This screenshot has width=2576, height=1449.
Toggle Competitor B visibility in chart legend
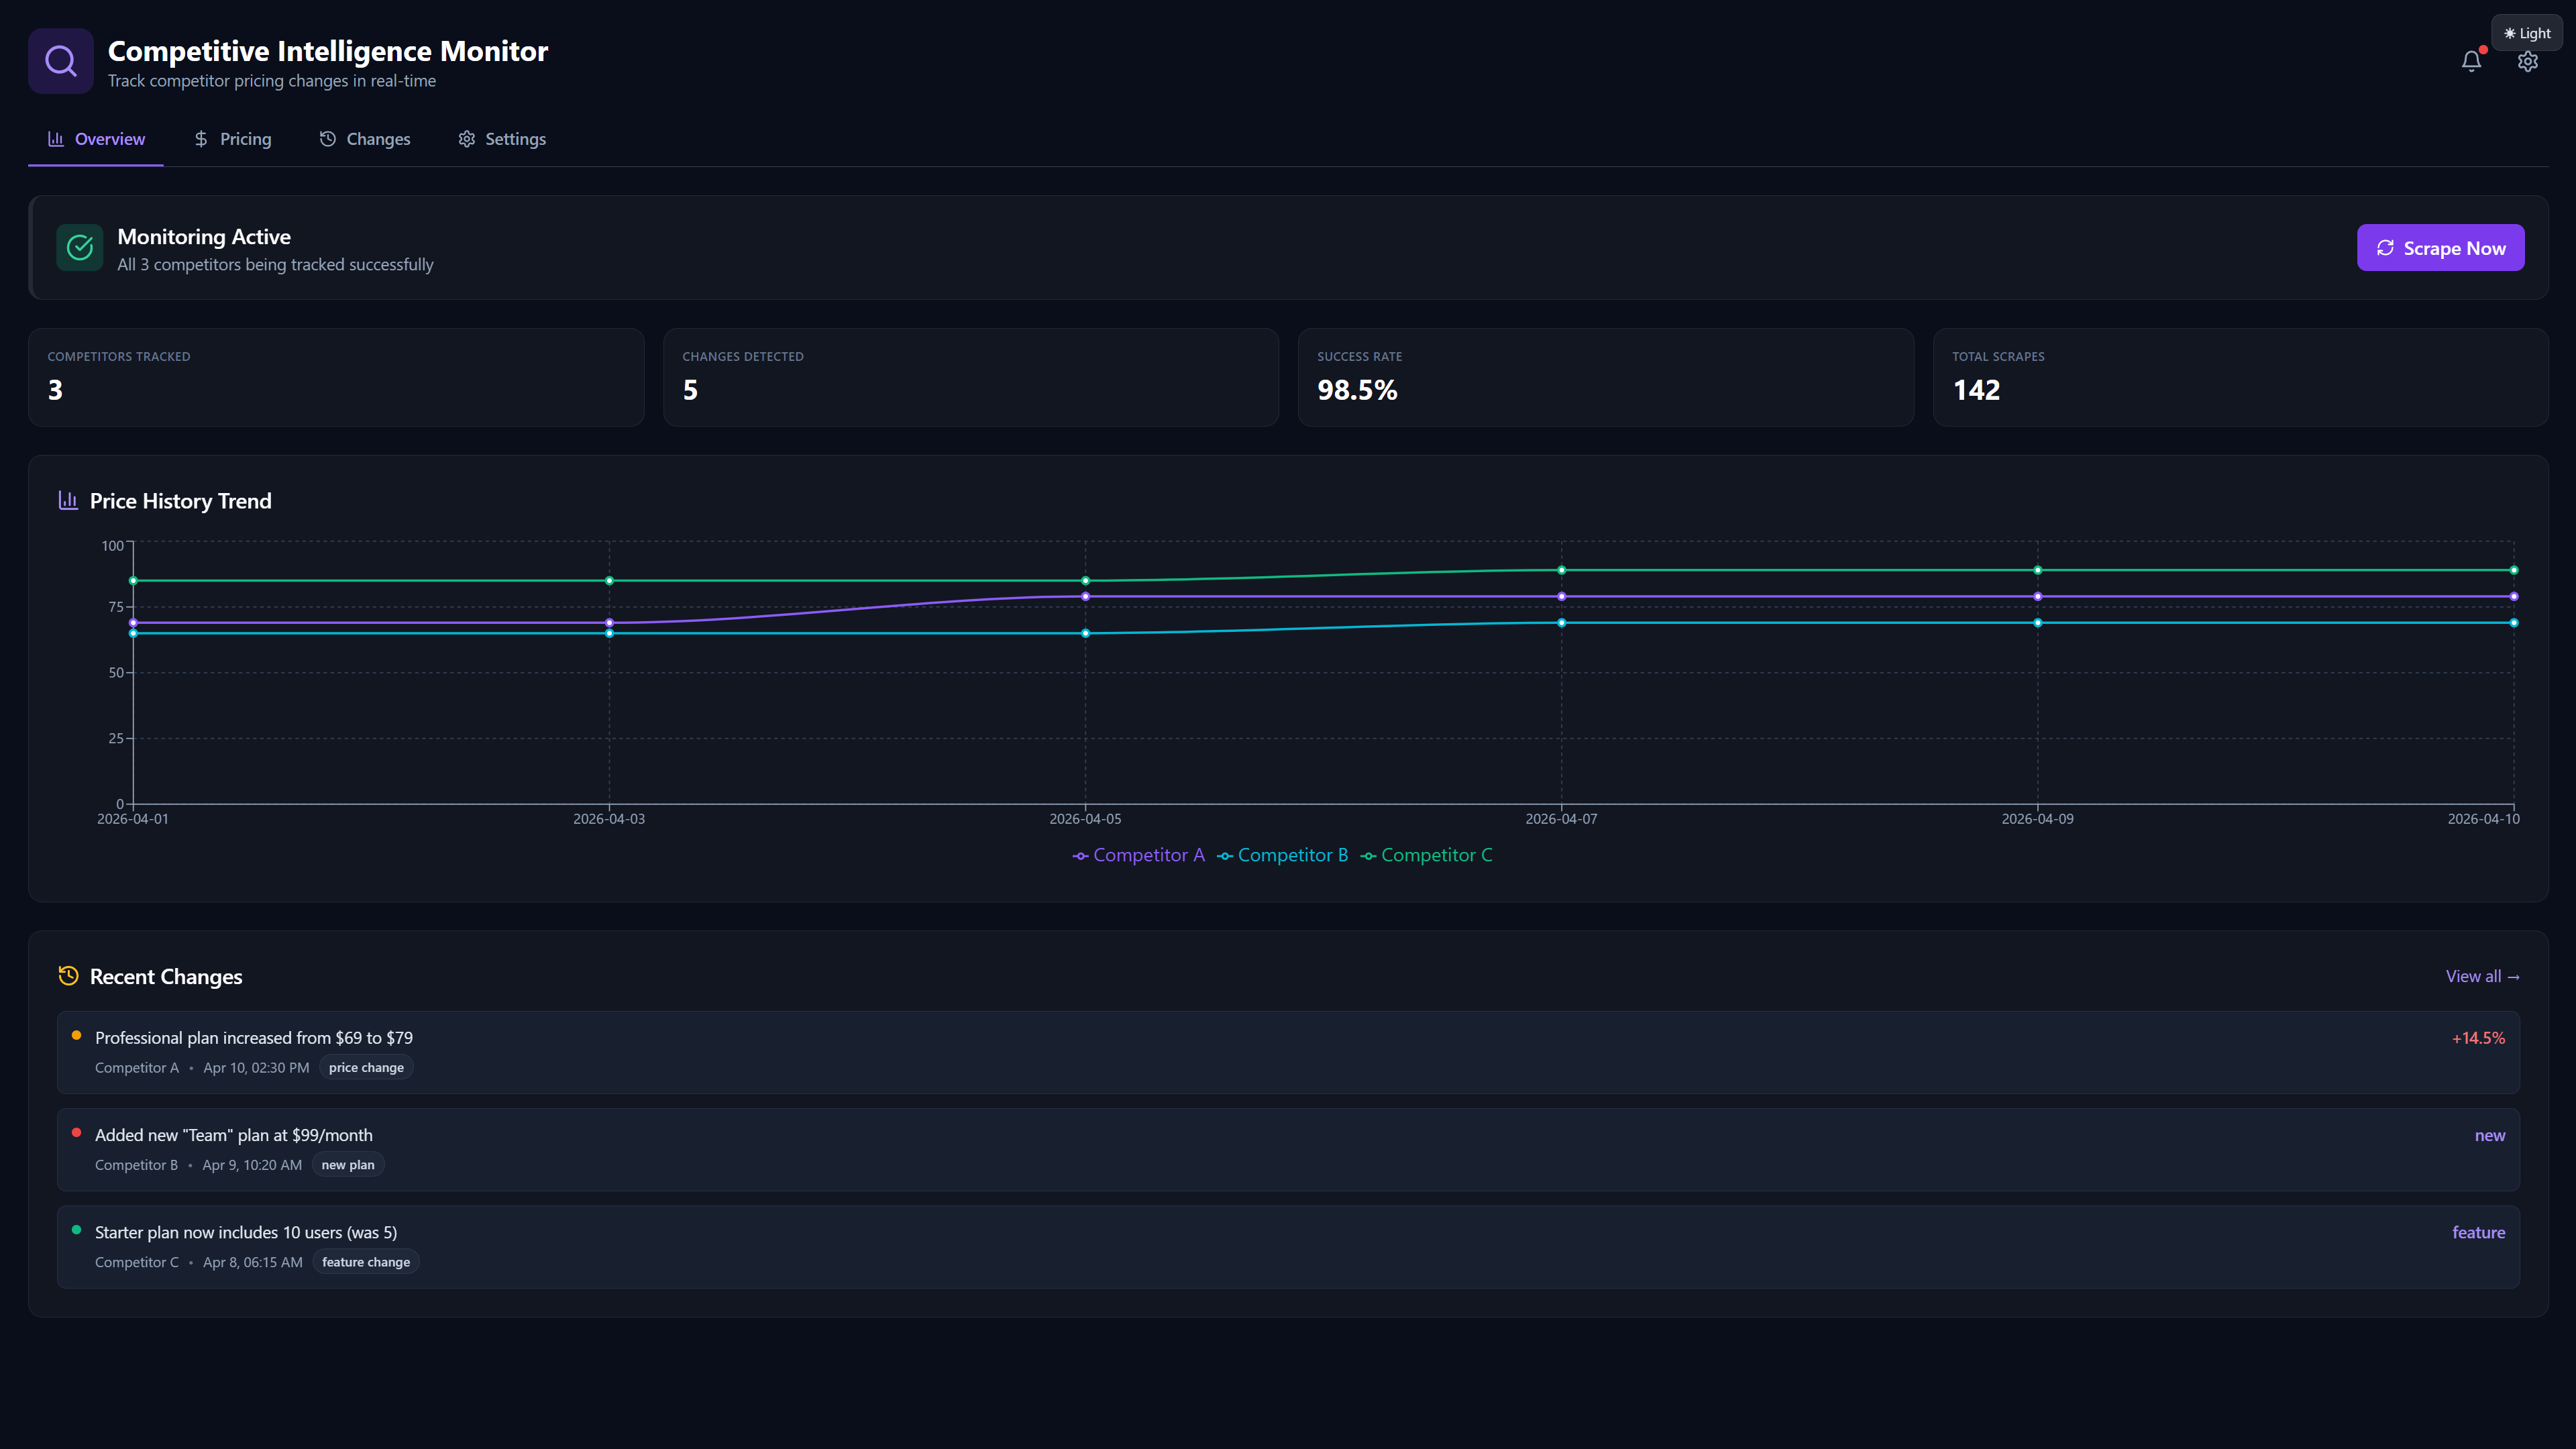1283,855
